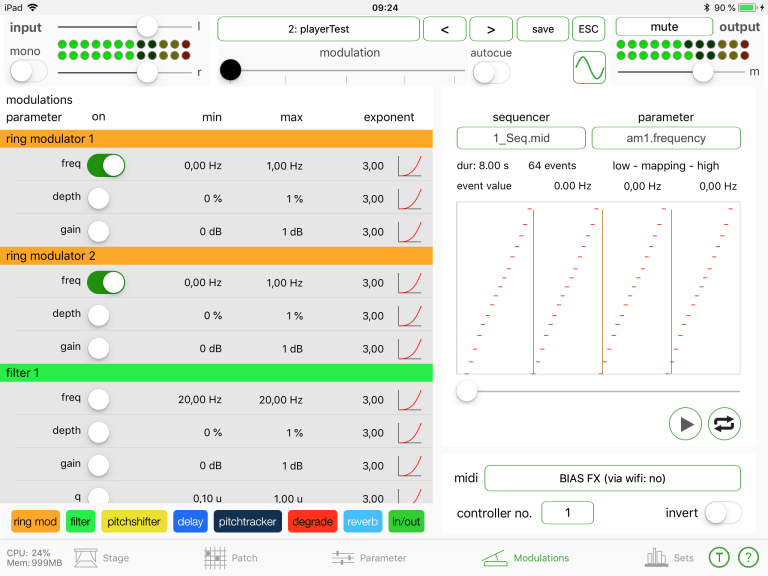Click exponent curve for ring modulator 1 gain
Screen dimensions: 768x576
pos(409,232)
